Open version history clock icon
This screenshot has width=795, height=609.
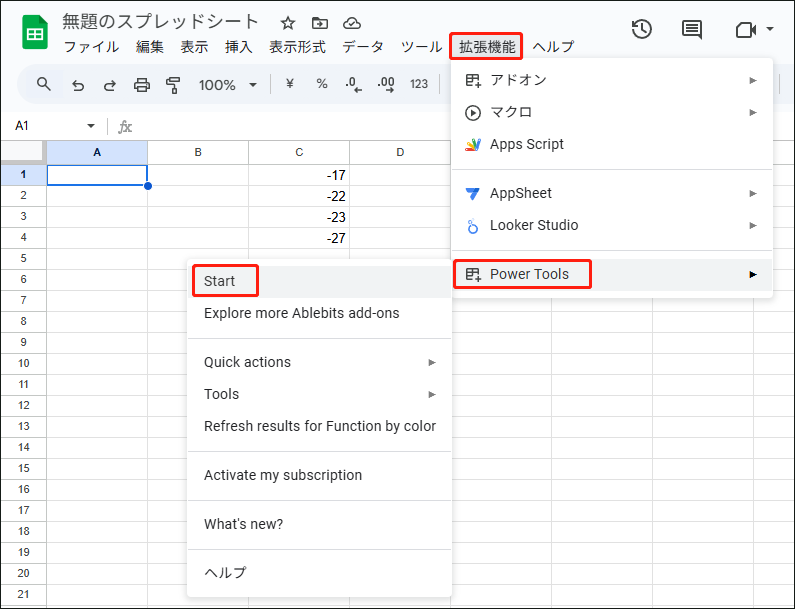point(642,29)
